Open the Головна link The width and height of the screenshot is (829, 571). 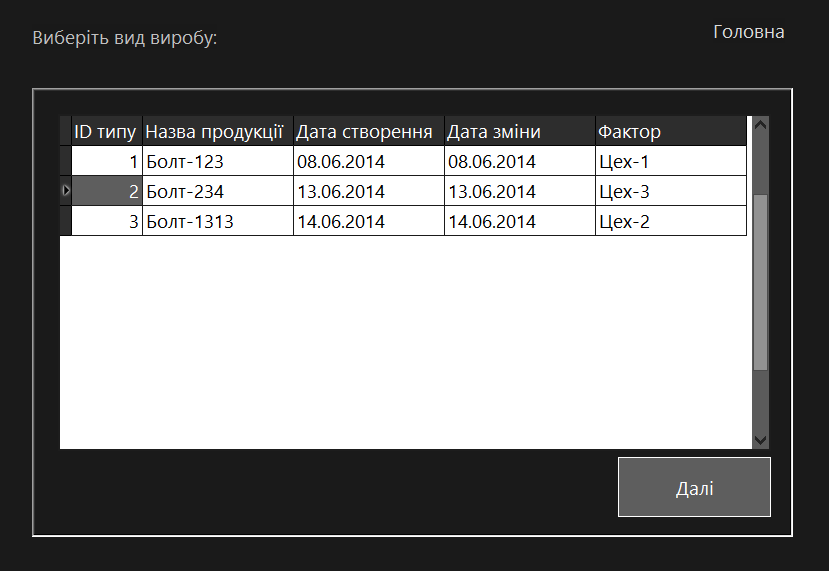[749, 32]
